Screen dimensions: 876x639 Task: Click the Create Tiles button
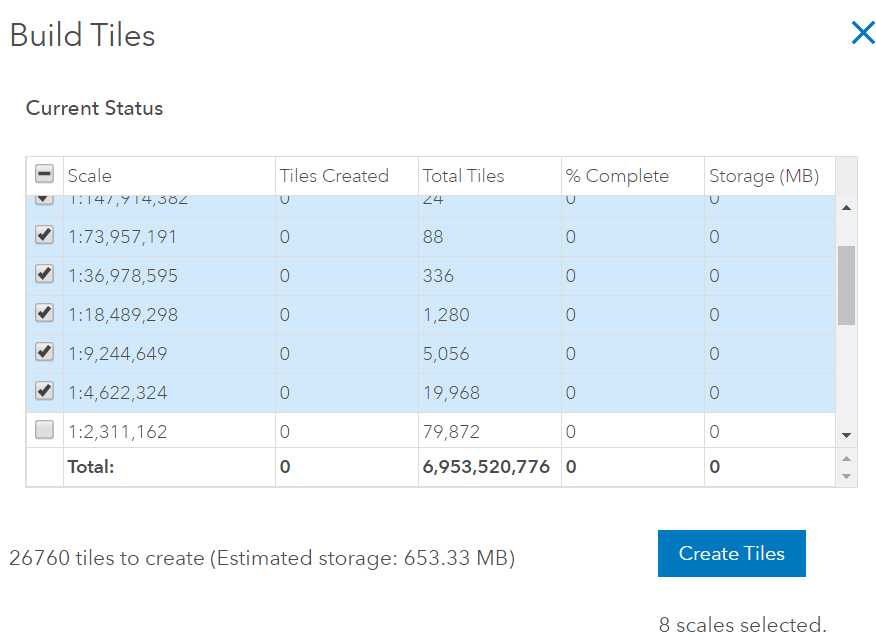tap(731, 553)
